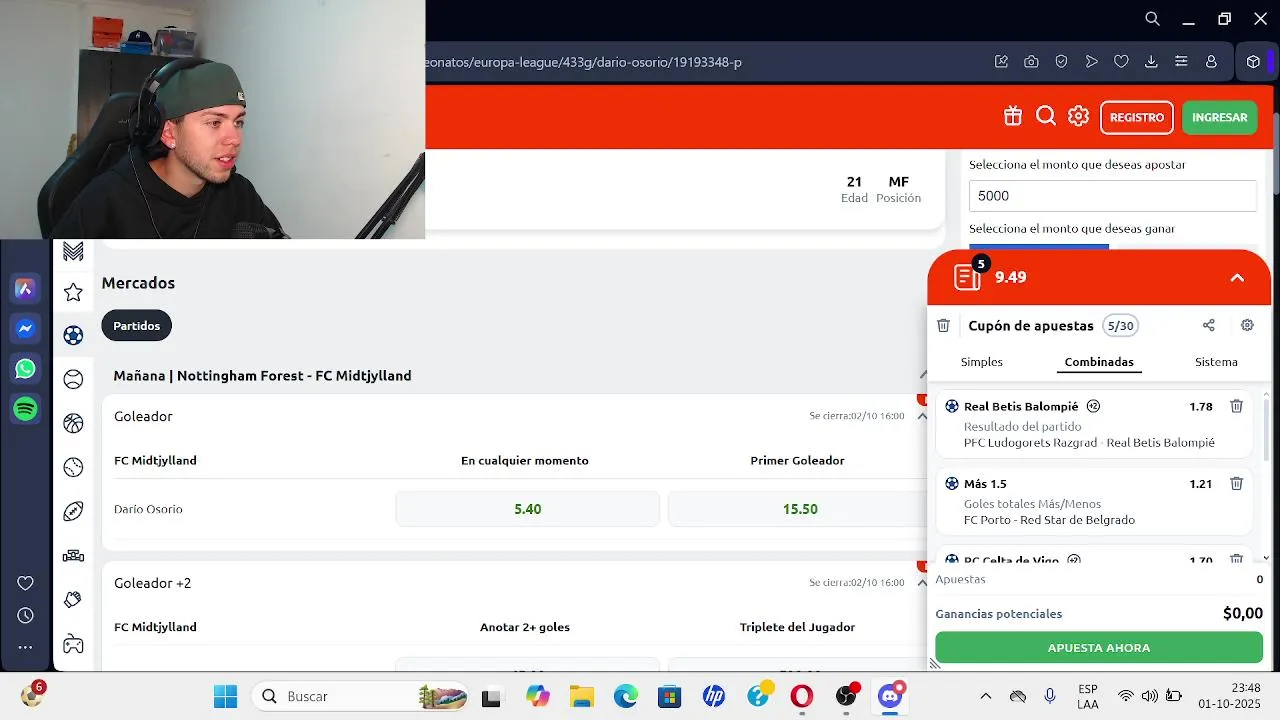
Task: Open extensions cube icon in browser toolbar
Action: 1253,62
